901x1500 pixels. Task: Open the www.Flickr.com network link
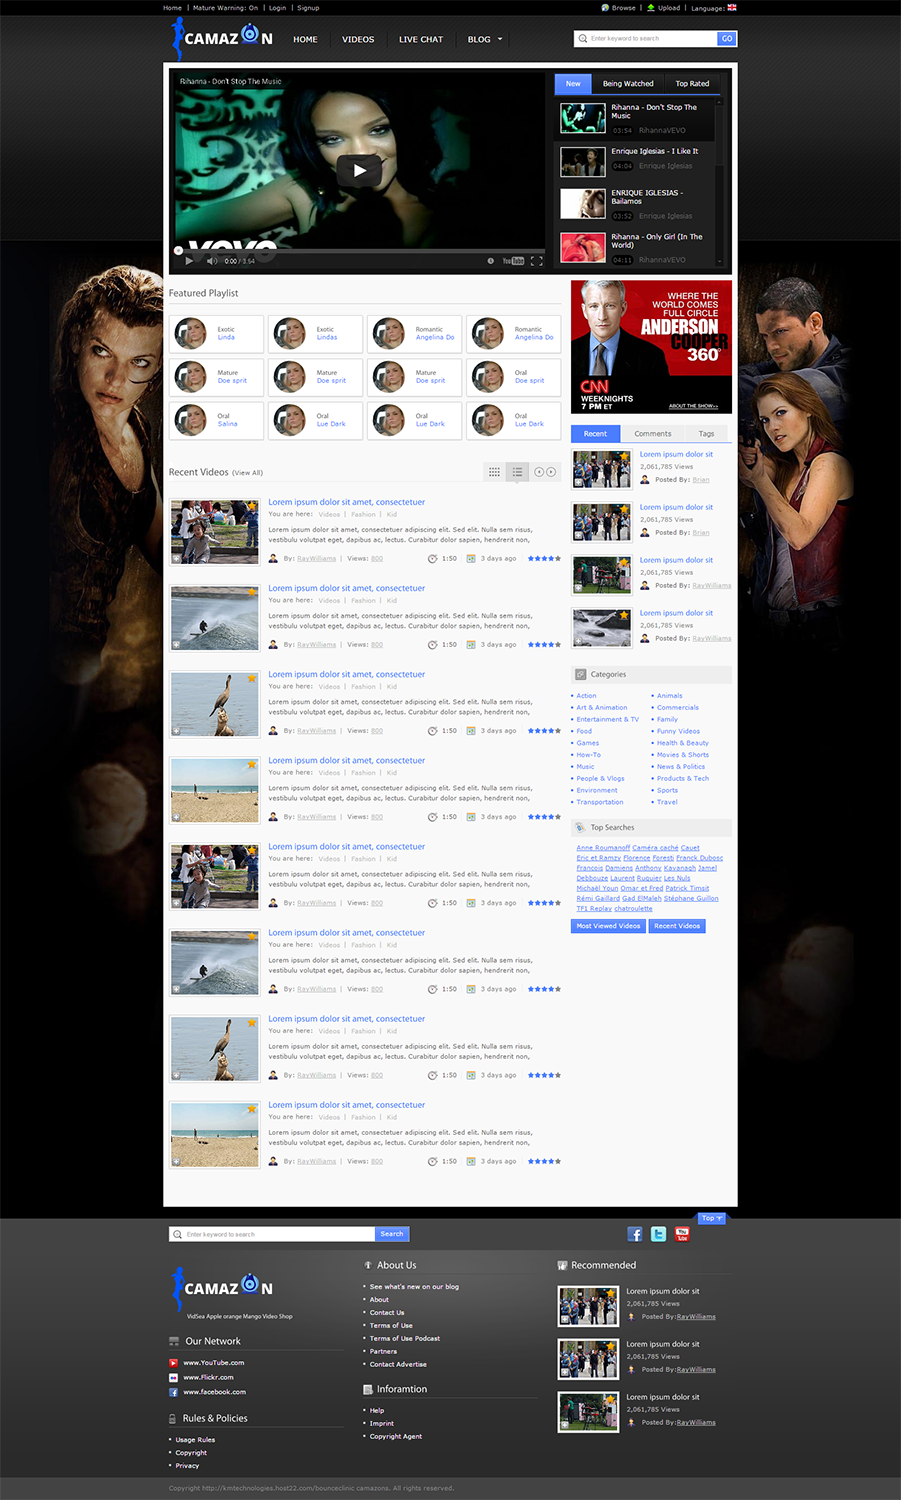point(208,1377)
